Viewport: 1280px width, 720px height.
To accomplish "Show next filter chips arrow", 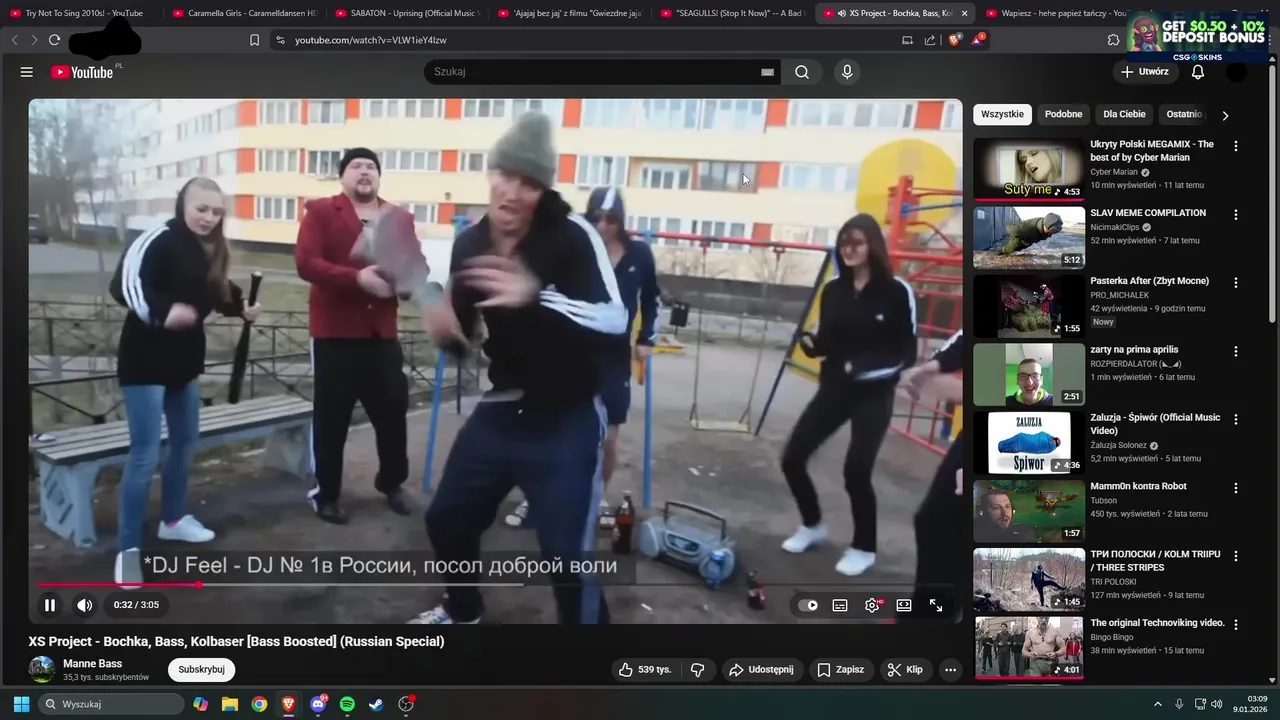I will (x=1225, y=115).
